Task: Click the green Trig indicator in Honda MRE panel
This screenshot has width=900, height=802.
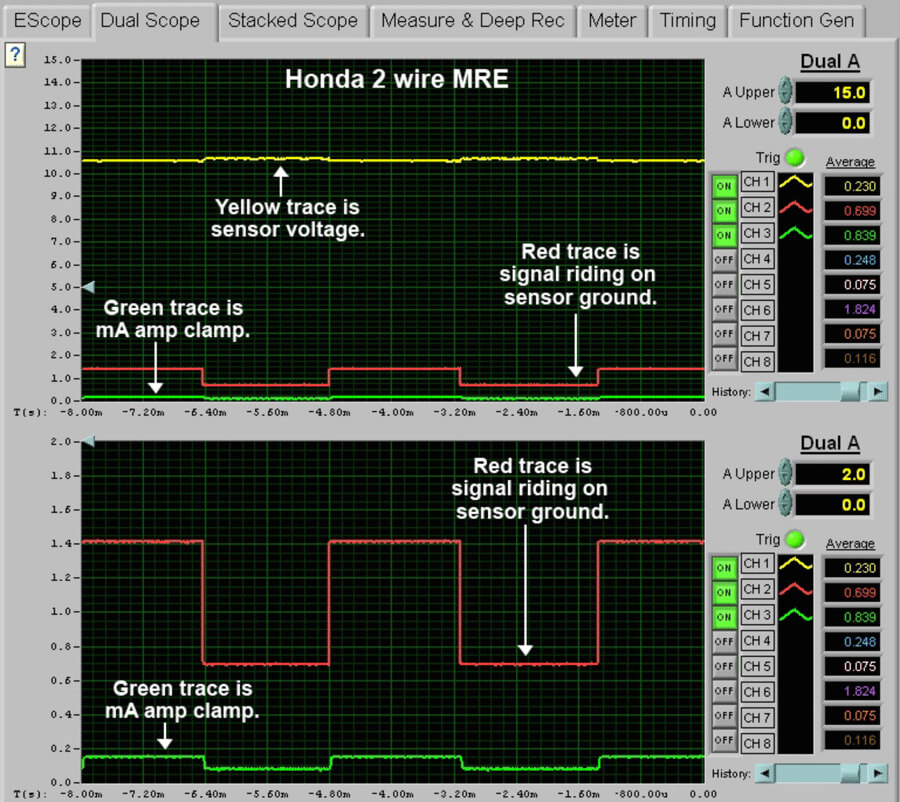Action: (795, 157)
